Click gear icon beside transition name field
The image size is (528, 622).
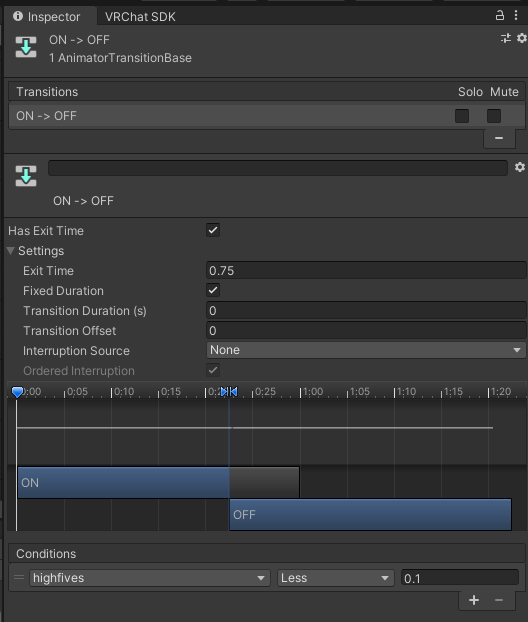(520, 167)
